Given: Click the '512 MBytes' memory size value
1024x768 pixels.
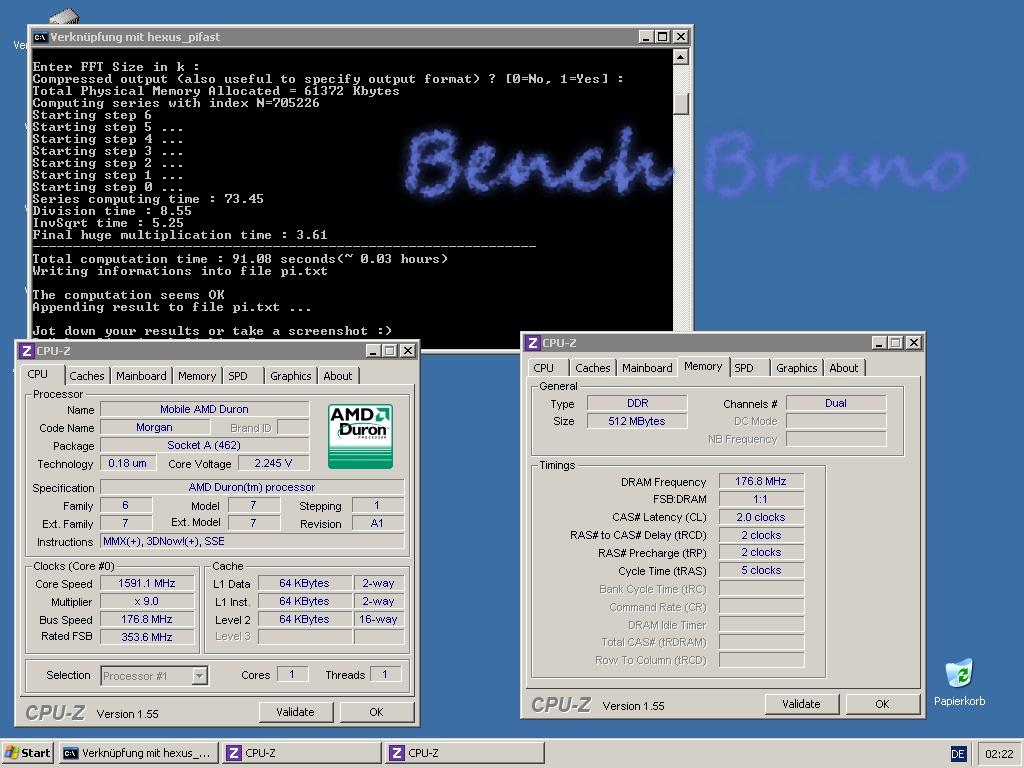Looking at the screenshot, I should pos(637,421).
